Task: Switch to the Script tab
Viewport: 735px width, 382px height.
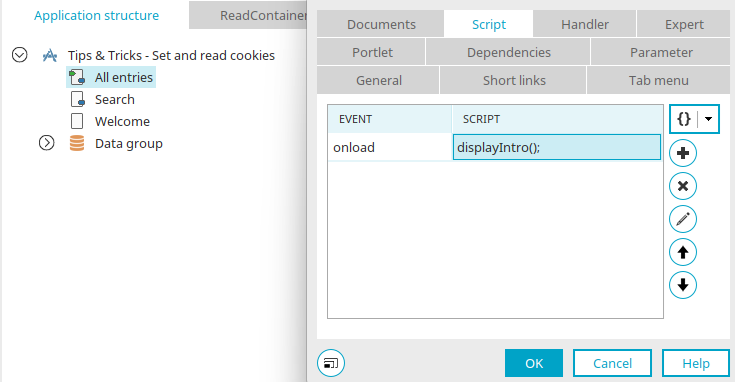Action: pyautogui.click(x=488, y=24)
